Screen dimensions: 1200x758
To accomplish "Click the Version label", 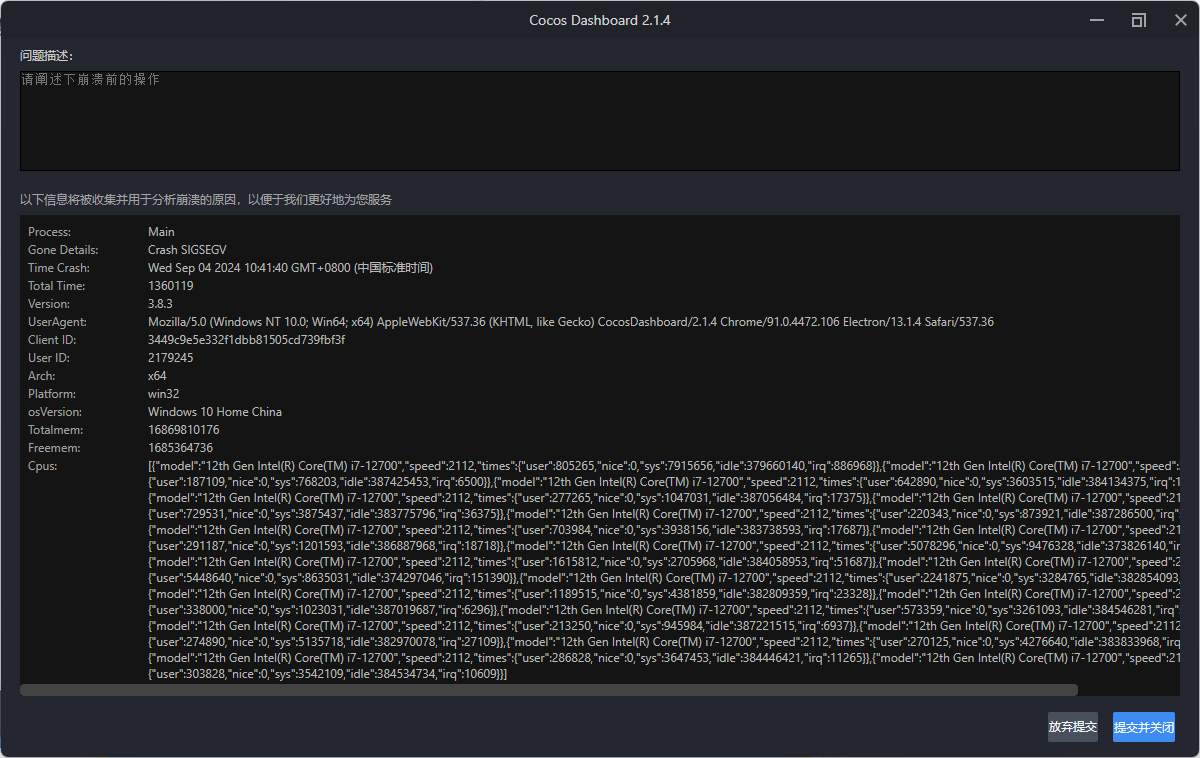I will pos(49,304).
